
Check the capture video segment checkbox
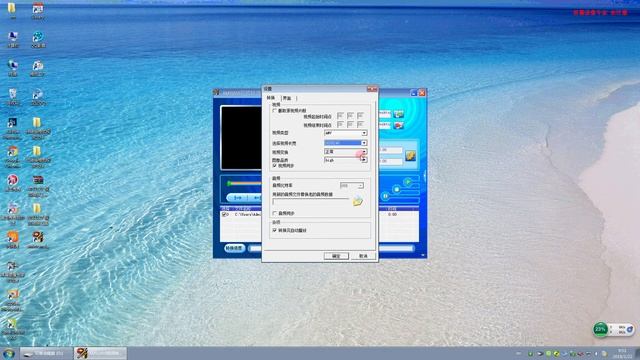pyautogui.click(x=275, y=111)
